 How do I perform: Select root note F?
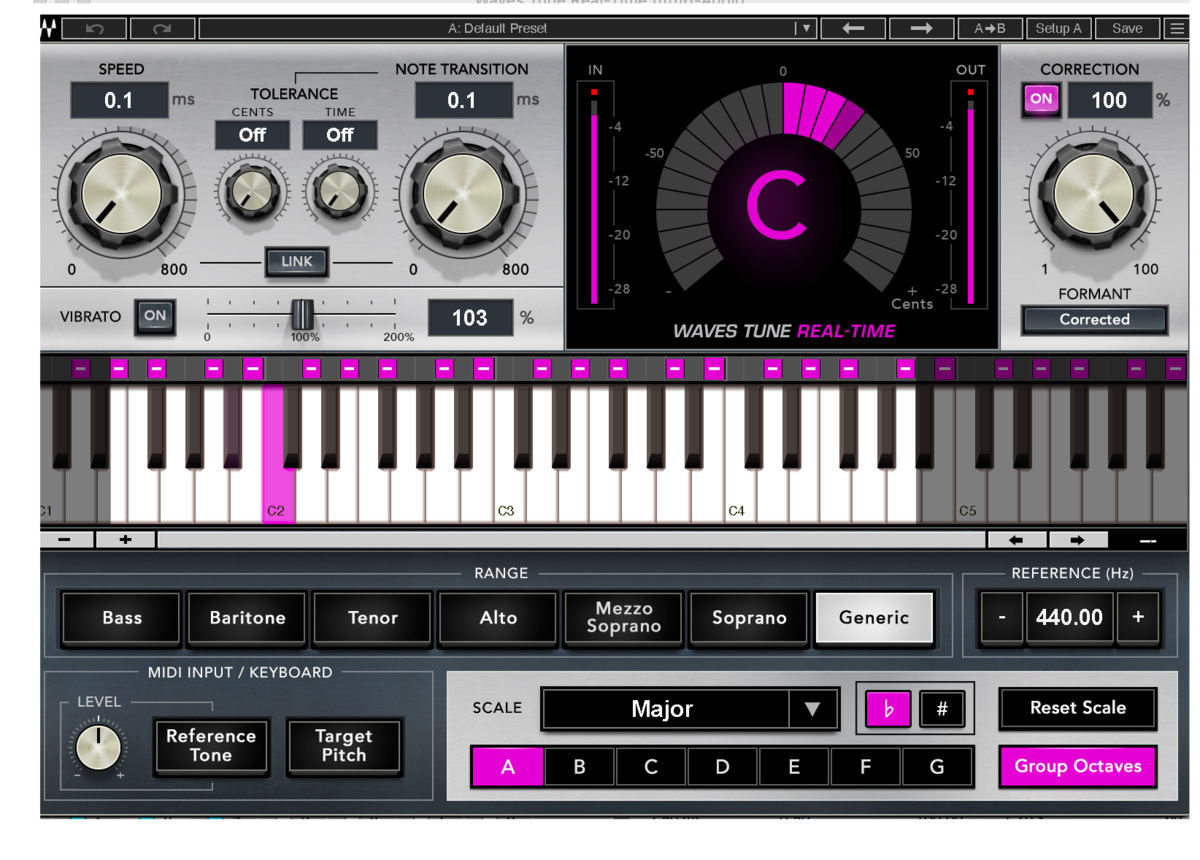pos(865,768)
